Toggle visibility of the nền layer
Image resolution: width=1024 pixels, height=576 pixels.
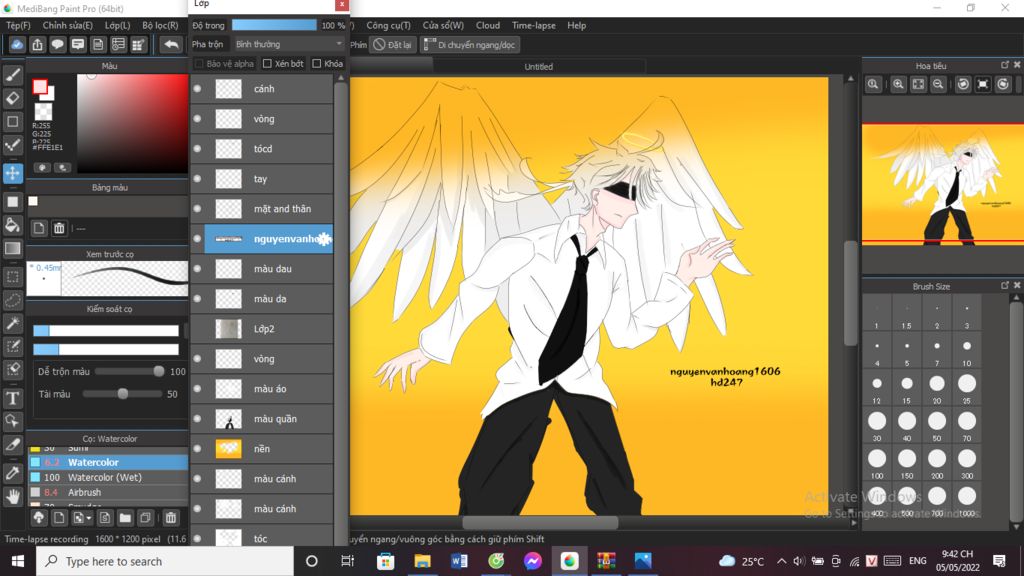[197, 449]
